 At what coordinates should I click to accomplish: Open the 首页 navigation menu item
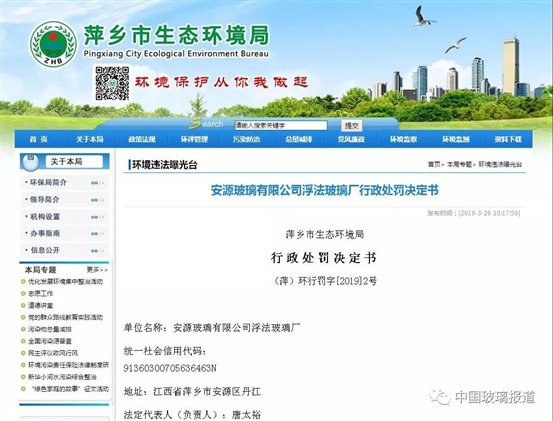coord(38,140)
